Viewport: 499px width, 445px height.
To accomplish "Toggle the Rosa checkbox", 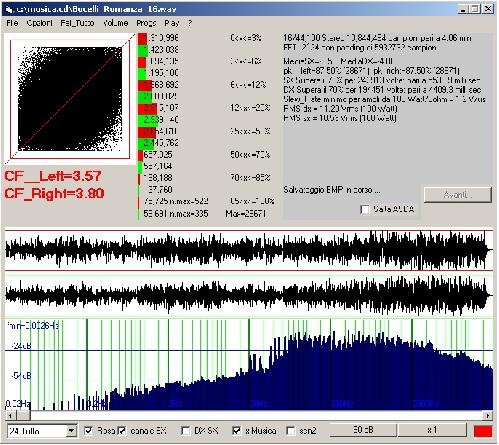I will coord(88,431).
